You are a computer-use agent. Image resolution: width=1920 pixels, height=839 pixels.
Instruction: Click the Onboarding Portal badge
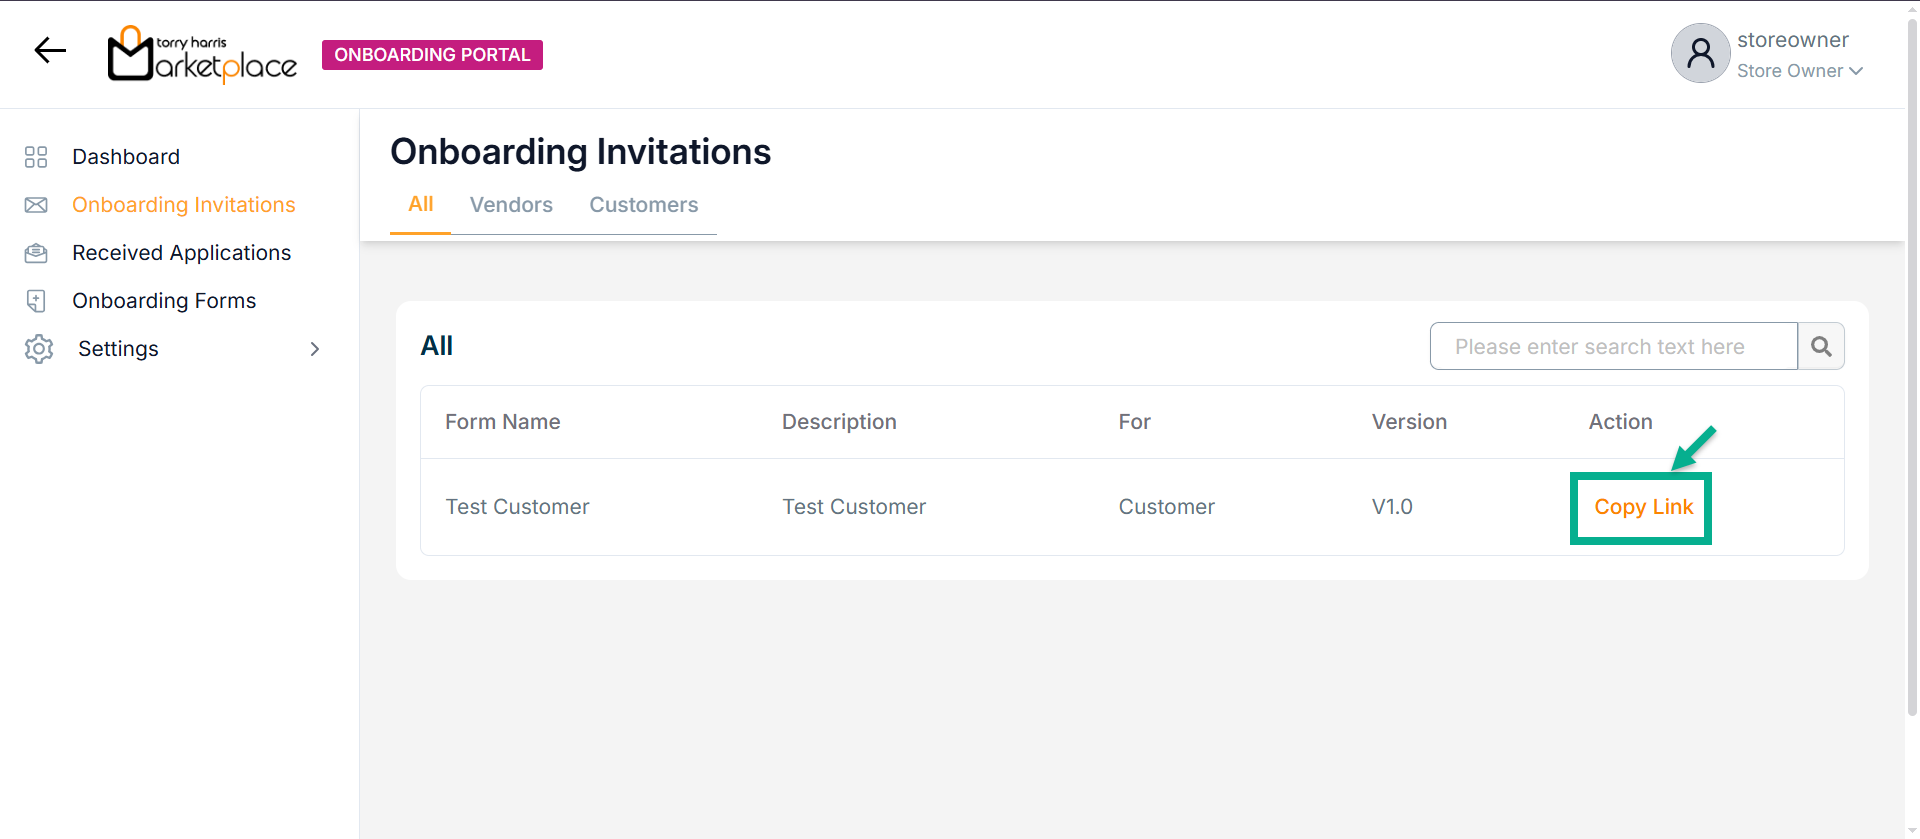432,55
